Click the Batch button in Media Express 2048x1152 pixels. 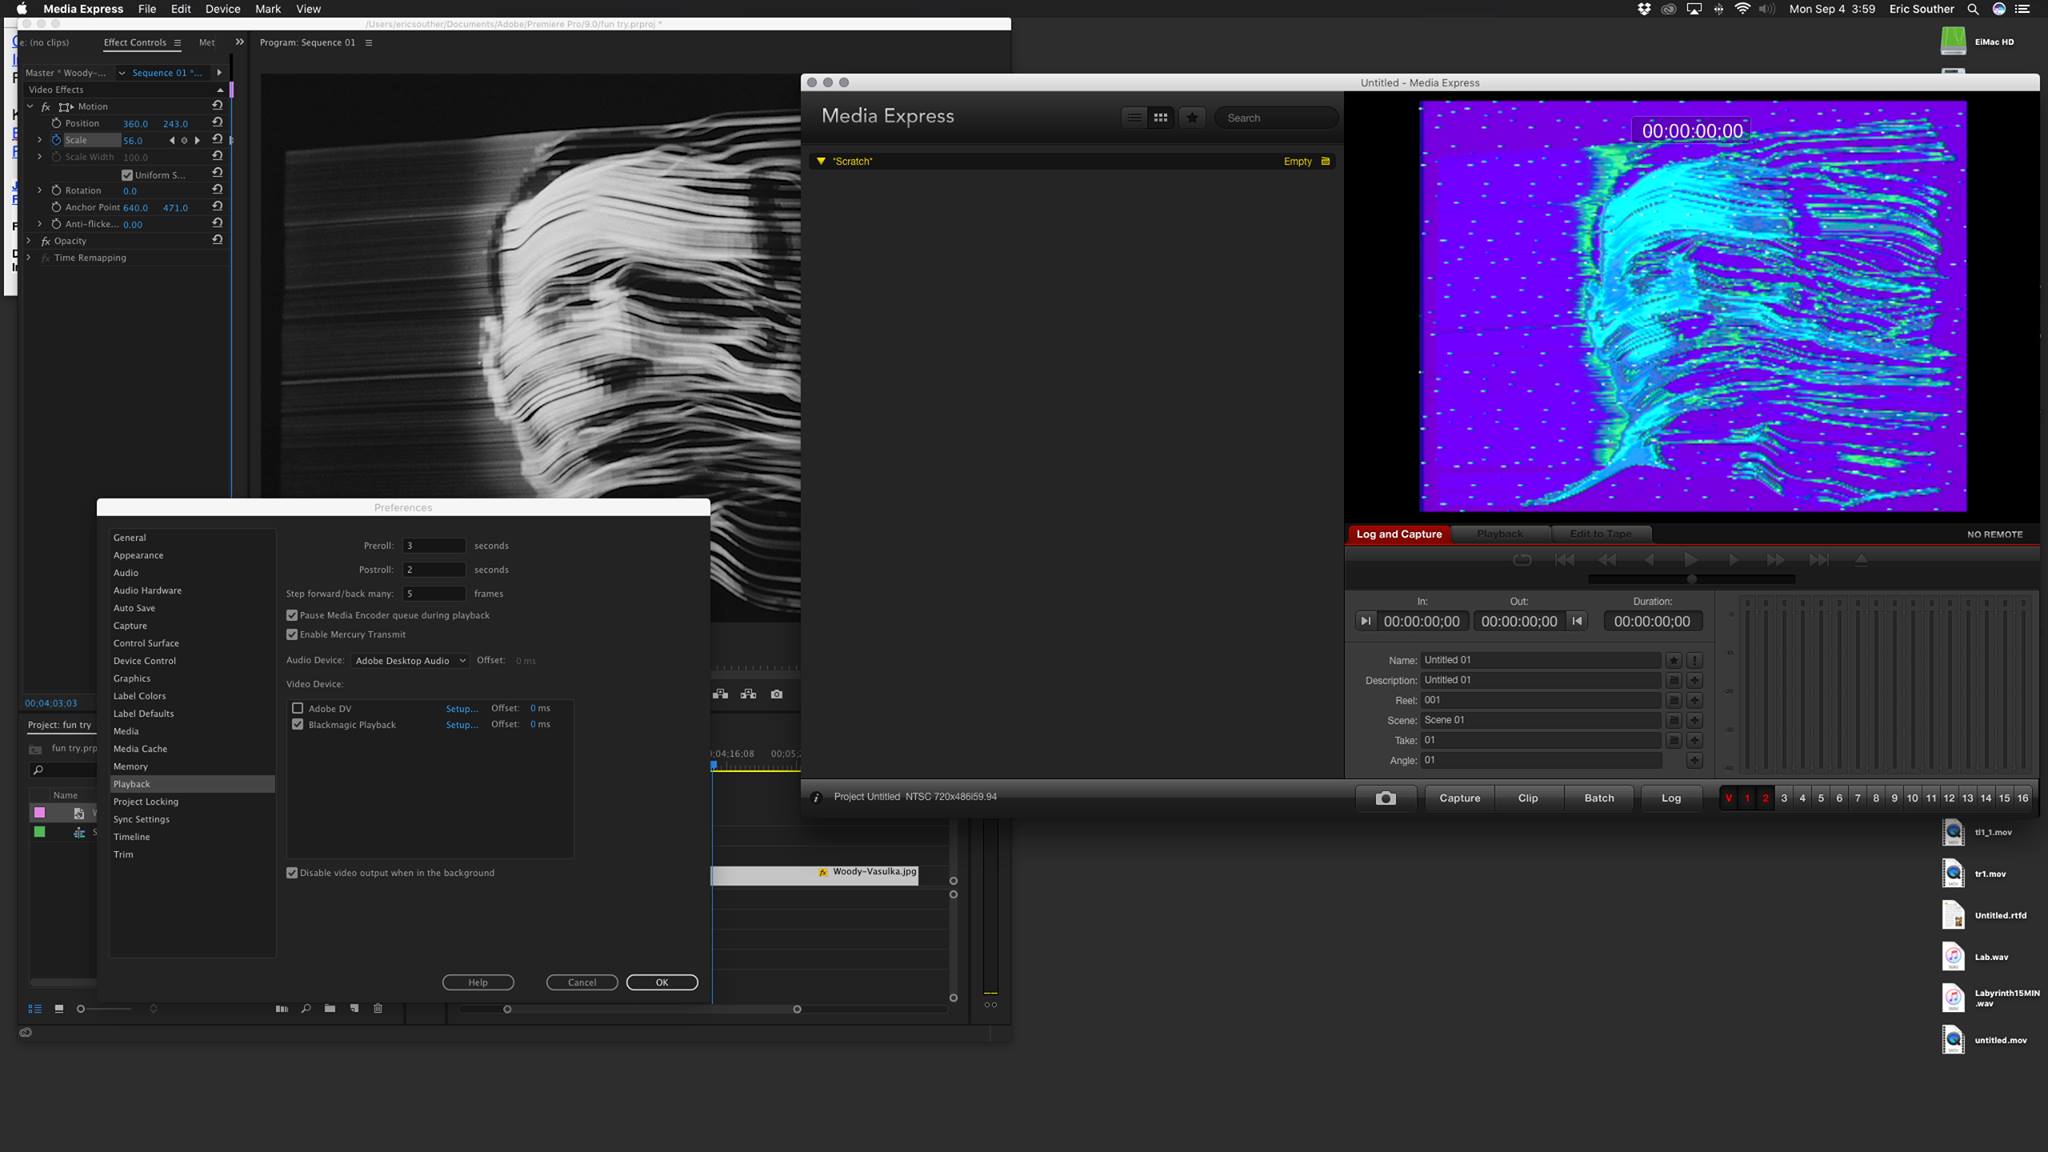click(x=1599, y=798)
